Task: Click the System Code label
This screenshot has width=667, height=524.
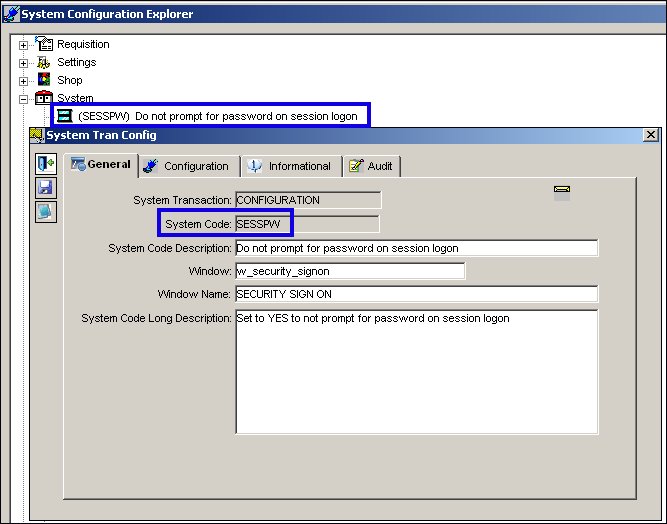Action: point(198,224)
